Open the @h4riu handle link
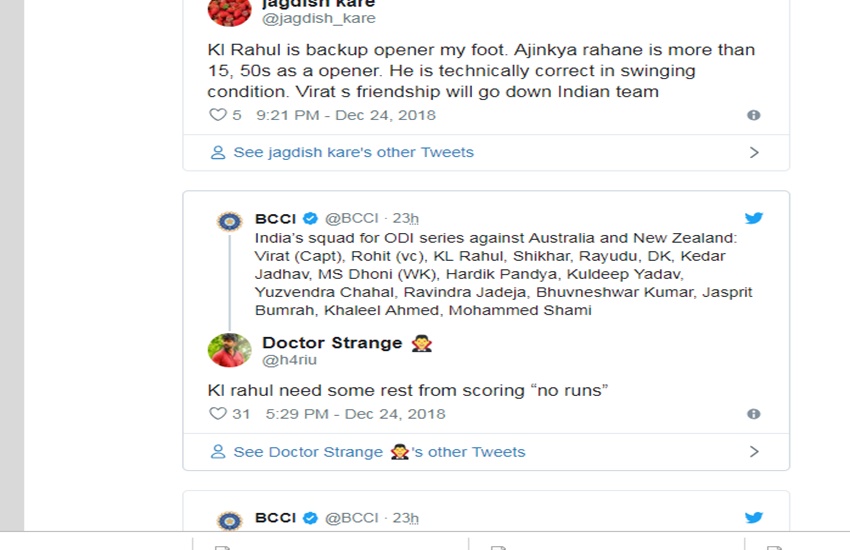The height and width of the screenshot is (550, 850). tap(289, 360)
